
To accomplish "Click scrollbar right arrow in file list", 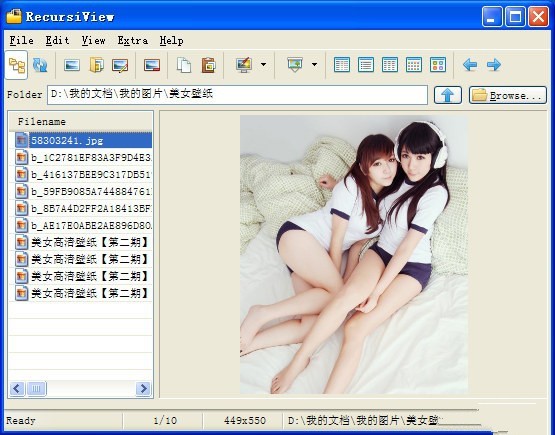I will pyautogui.click(x=143, y=389).
